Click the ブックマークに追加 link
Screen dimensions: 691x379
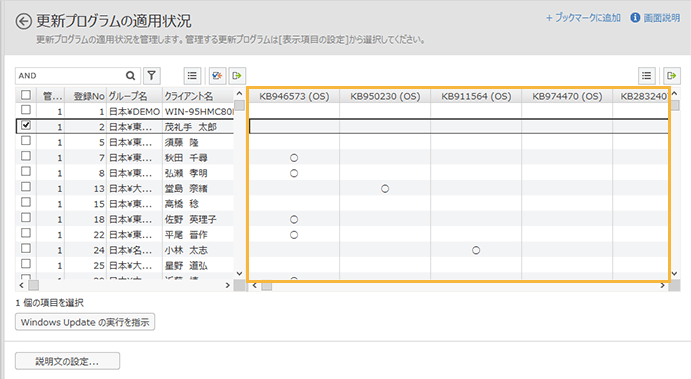coord(583,18)
